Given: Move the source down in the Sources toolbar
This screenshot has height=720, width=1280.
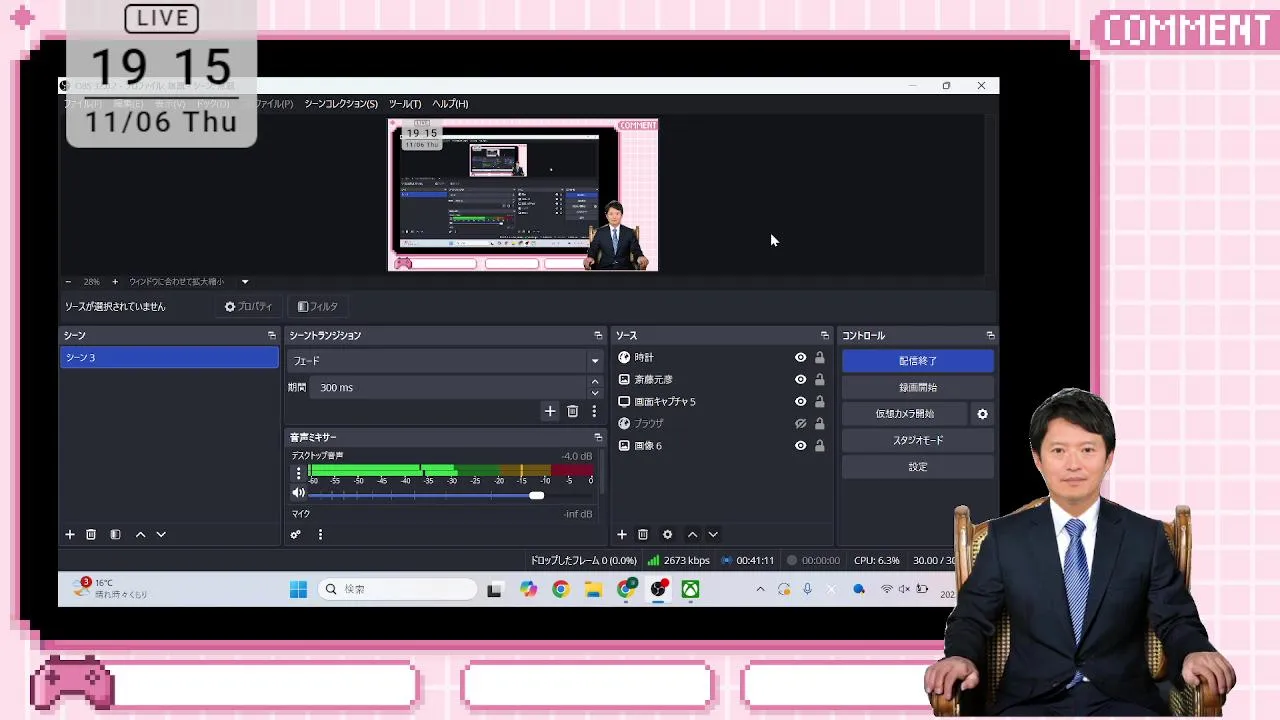Looking at the screenshot, I should 713,535.
